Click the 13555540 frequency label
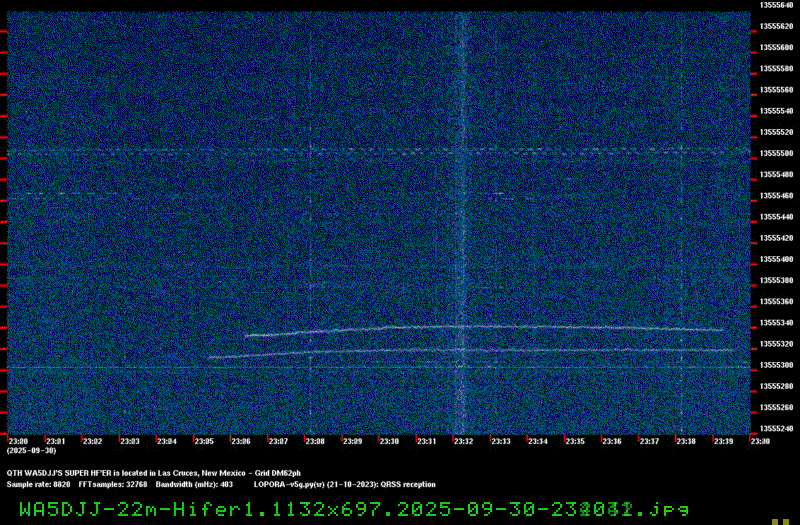This screenshot has height=525, width=800. click(x=776, y=111)
